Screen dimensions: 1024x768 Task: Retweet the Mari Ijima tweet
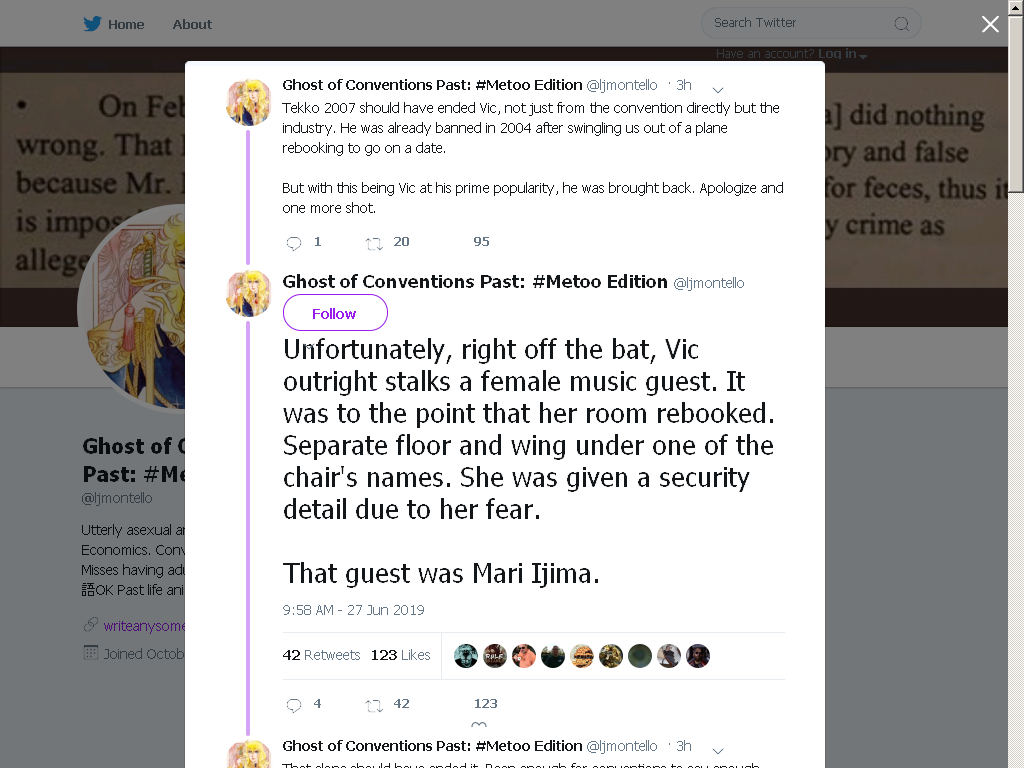coord(374,705)
